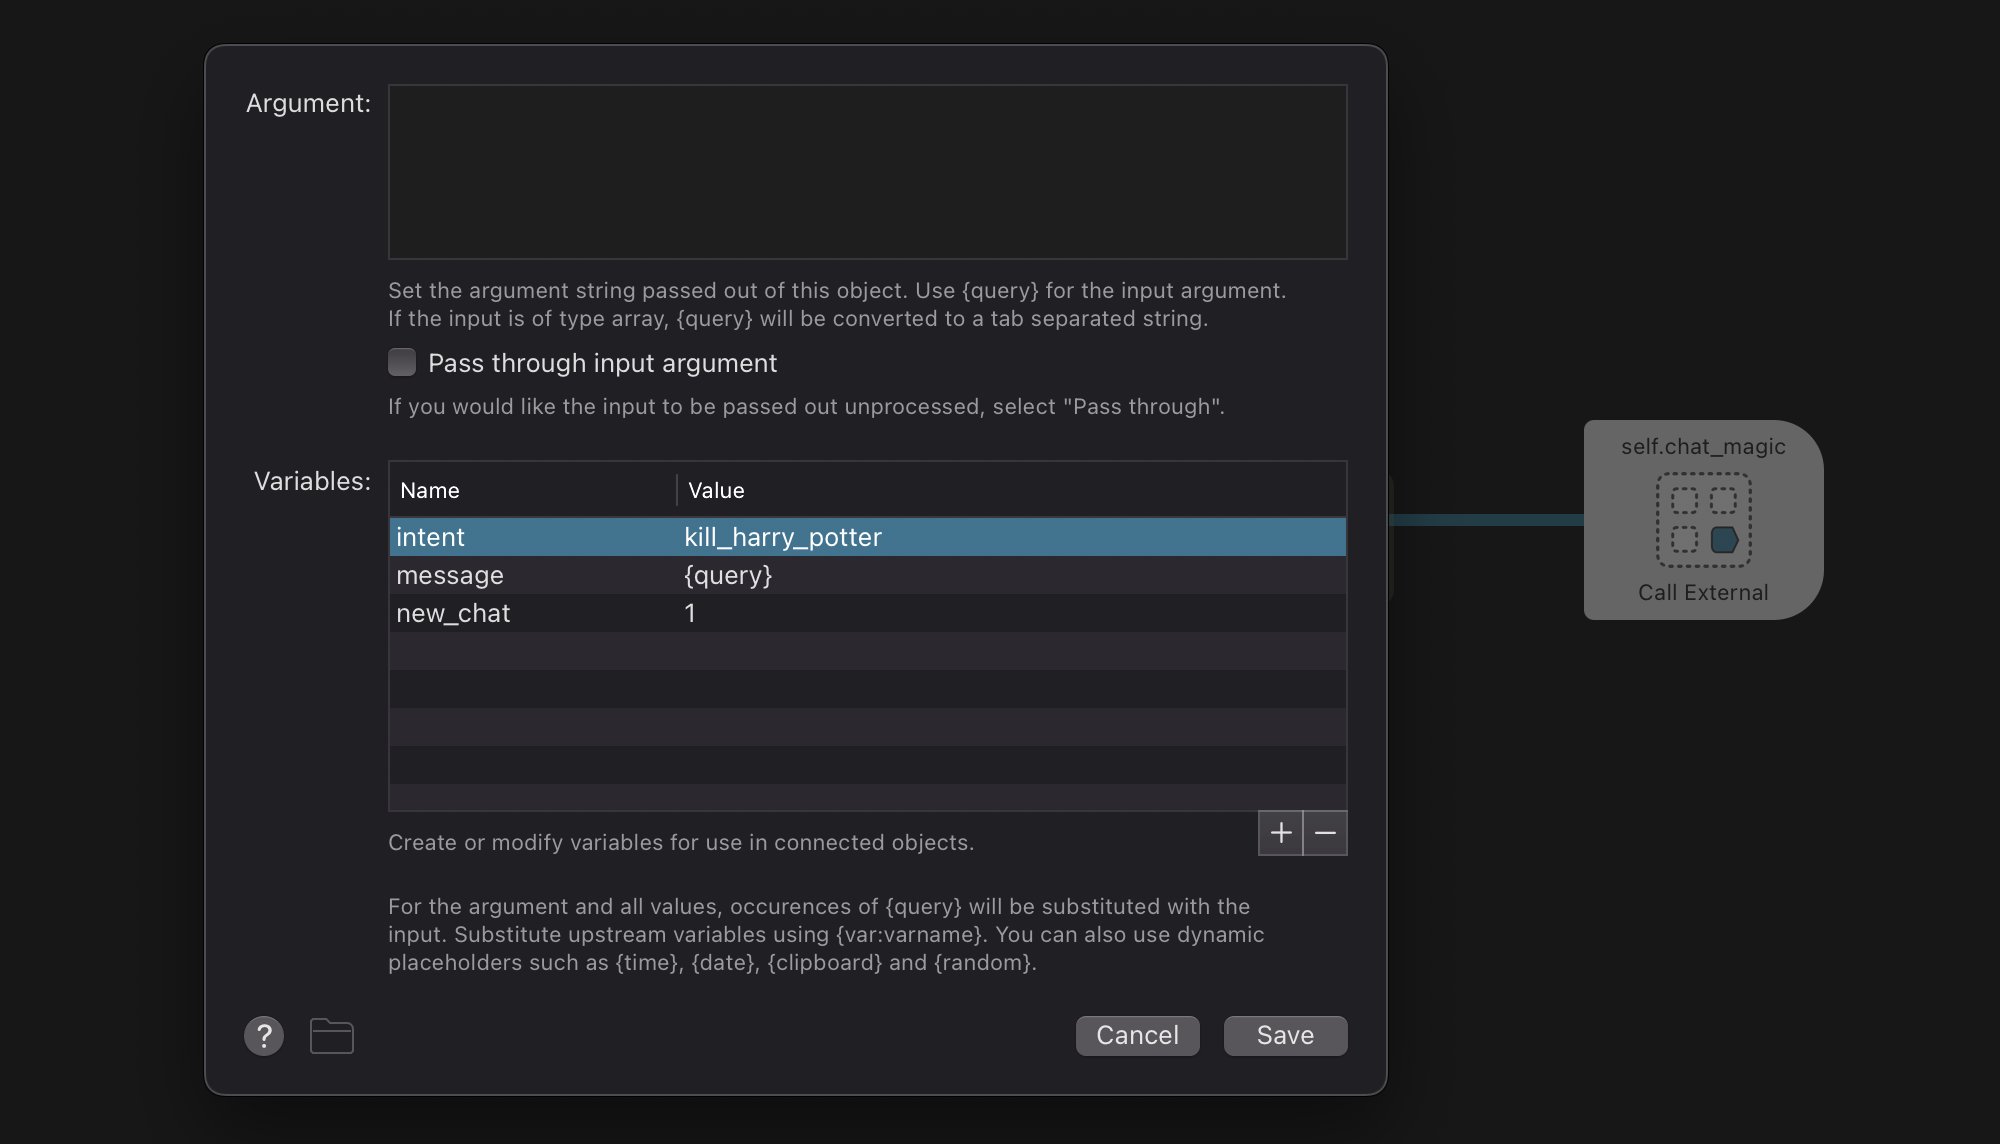Image resolution: width=2000 pixels, height=1144 pixels.
Task: Select the Call External object icon
Action: click(x=1703, y=520)
